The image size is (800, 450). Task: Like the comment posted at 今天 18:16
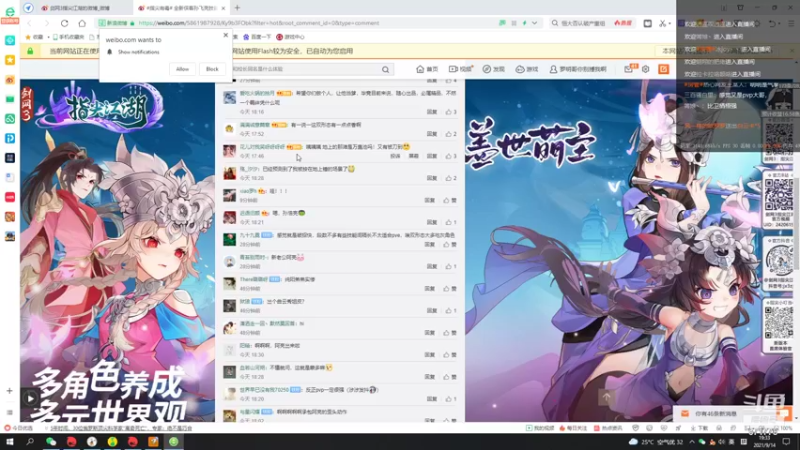click(x=451, y=112)
